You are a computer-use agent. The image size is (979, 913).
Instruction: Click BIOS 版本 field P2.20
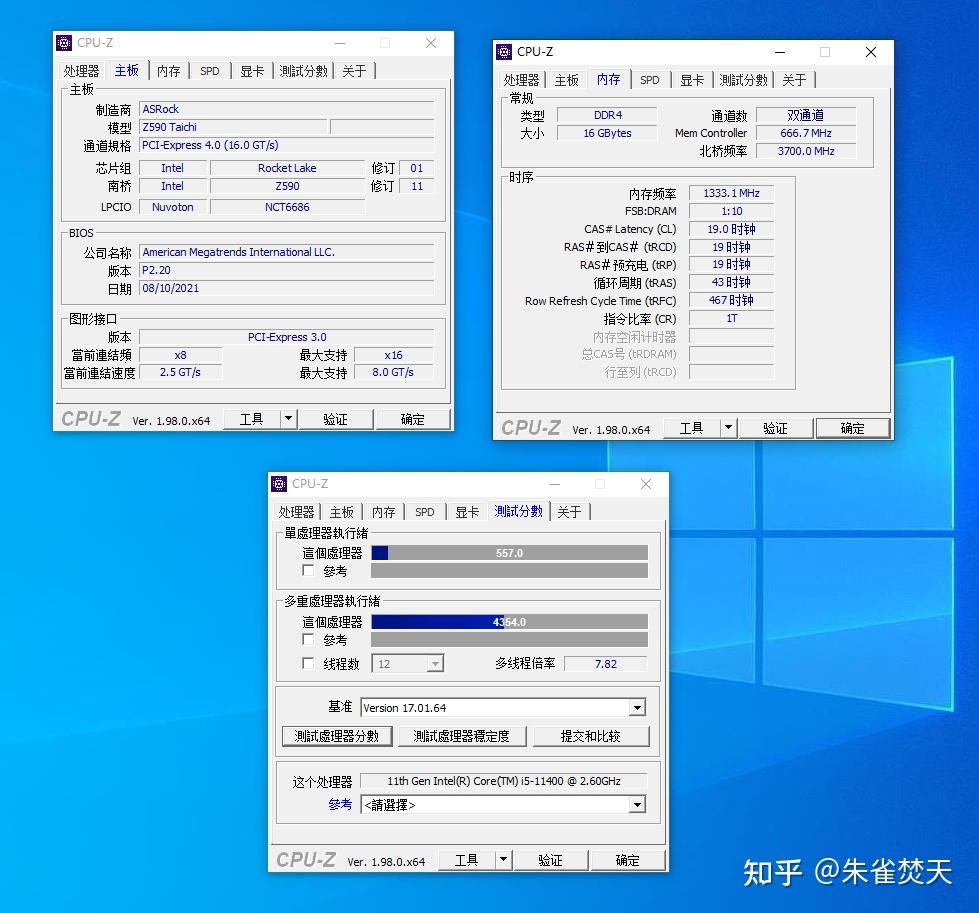coord(287,270)
